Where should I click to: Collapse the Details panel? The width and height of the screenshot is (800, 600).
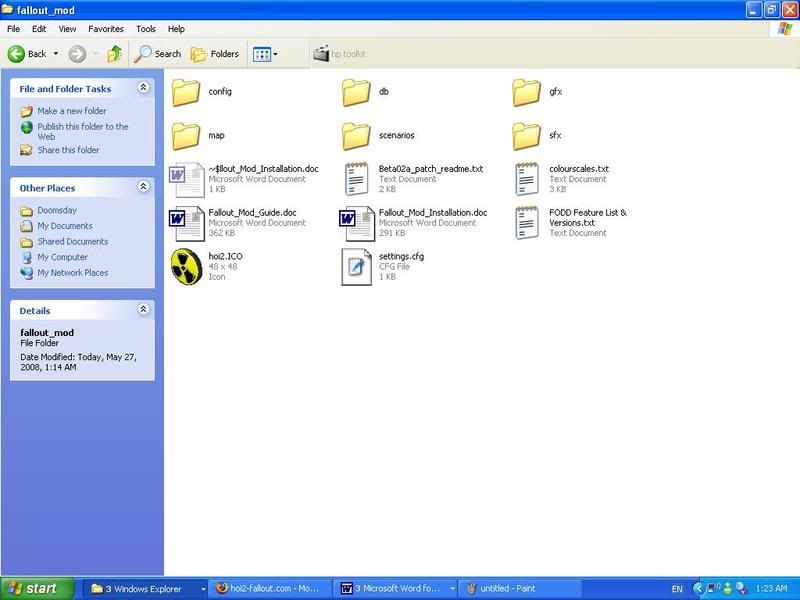click(143, 310)
